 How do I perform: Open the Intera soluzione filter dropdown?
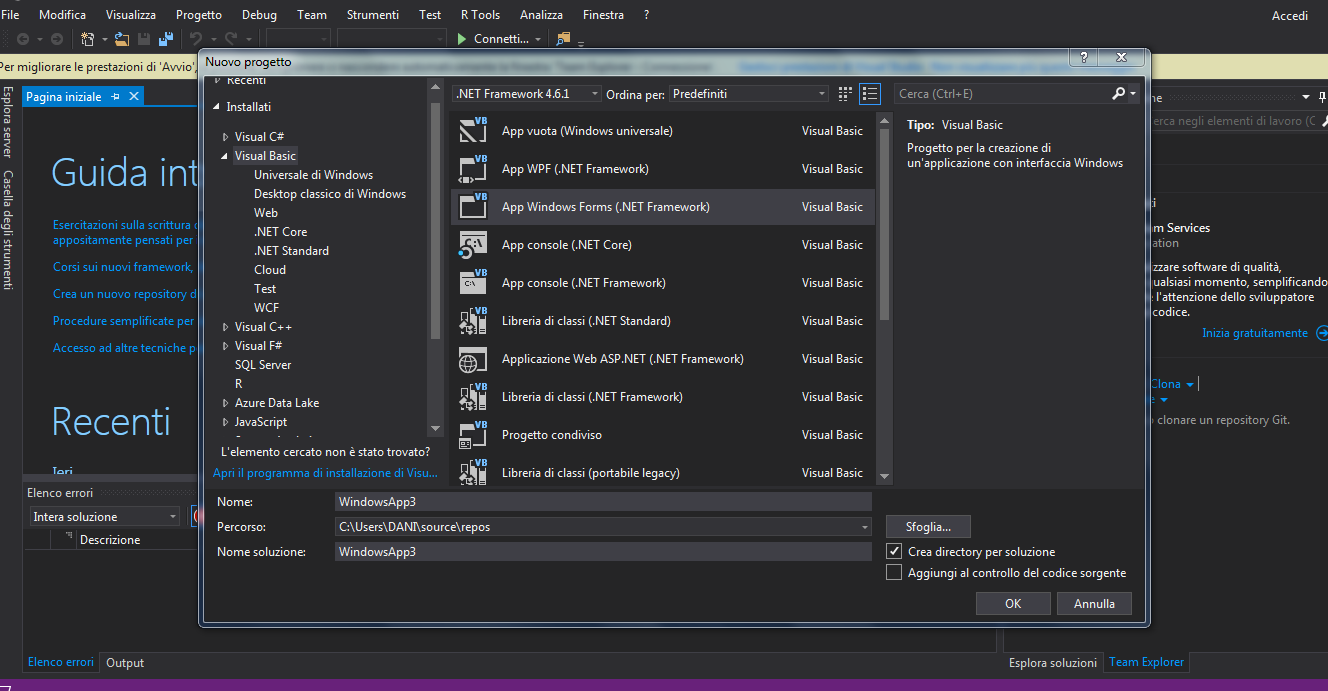click(x=104, y=516)
